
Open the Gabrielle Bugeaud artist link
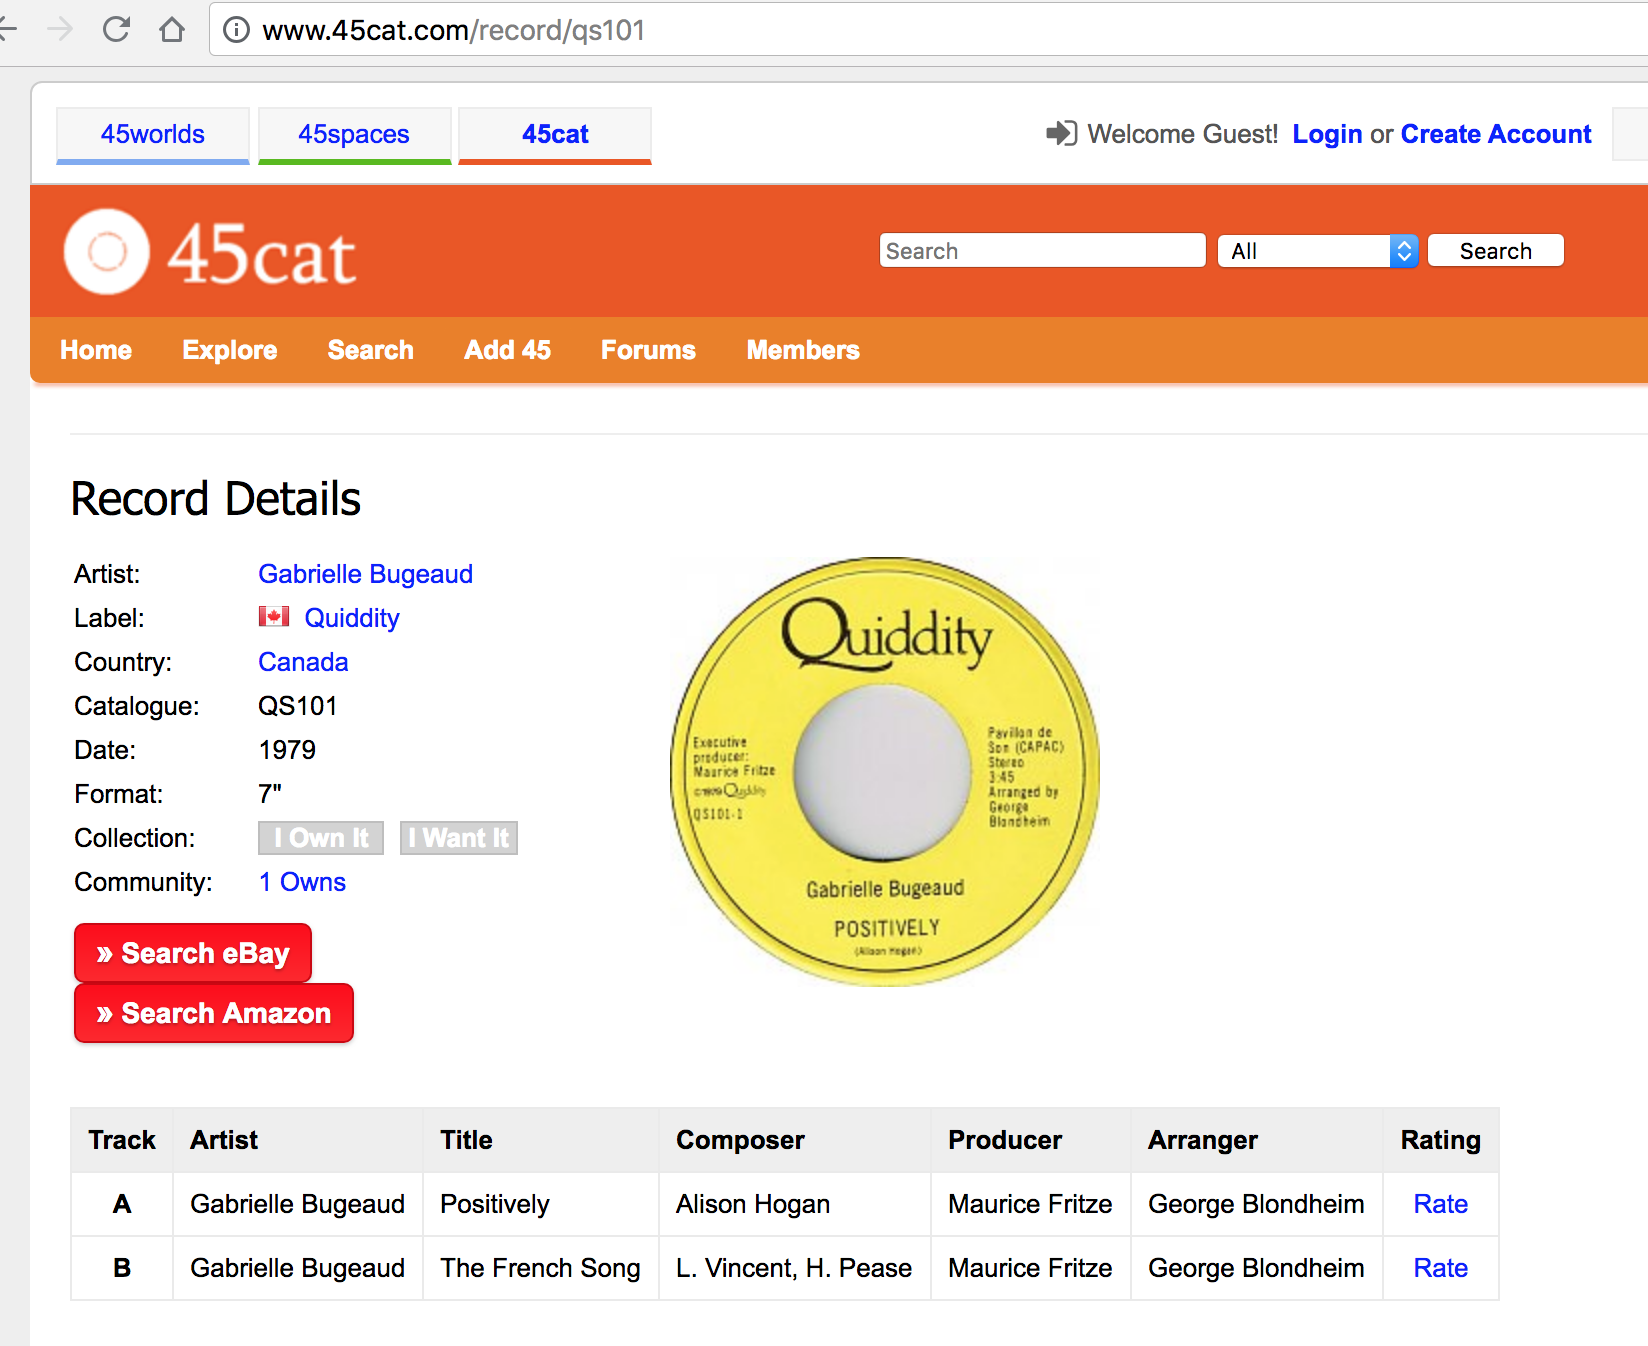(x=365, y=574)
